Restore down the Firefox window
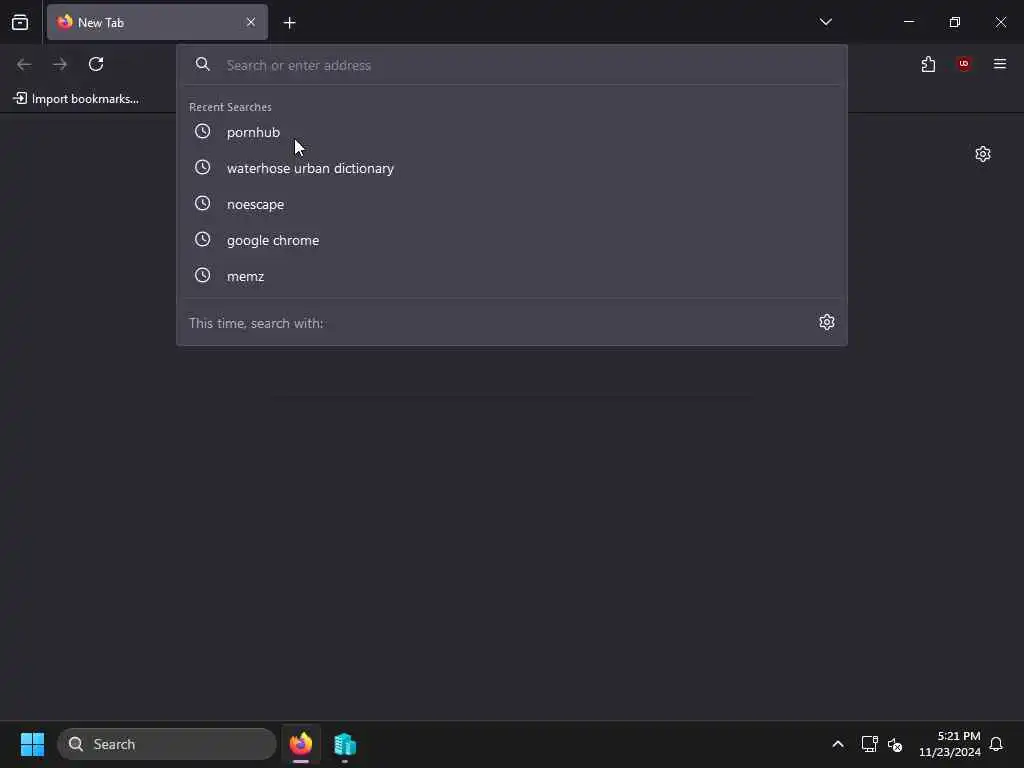 (955, 22)
